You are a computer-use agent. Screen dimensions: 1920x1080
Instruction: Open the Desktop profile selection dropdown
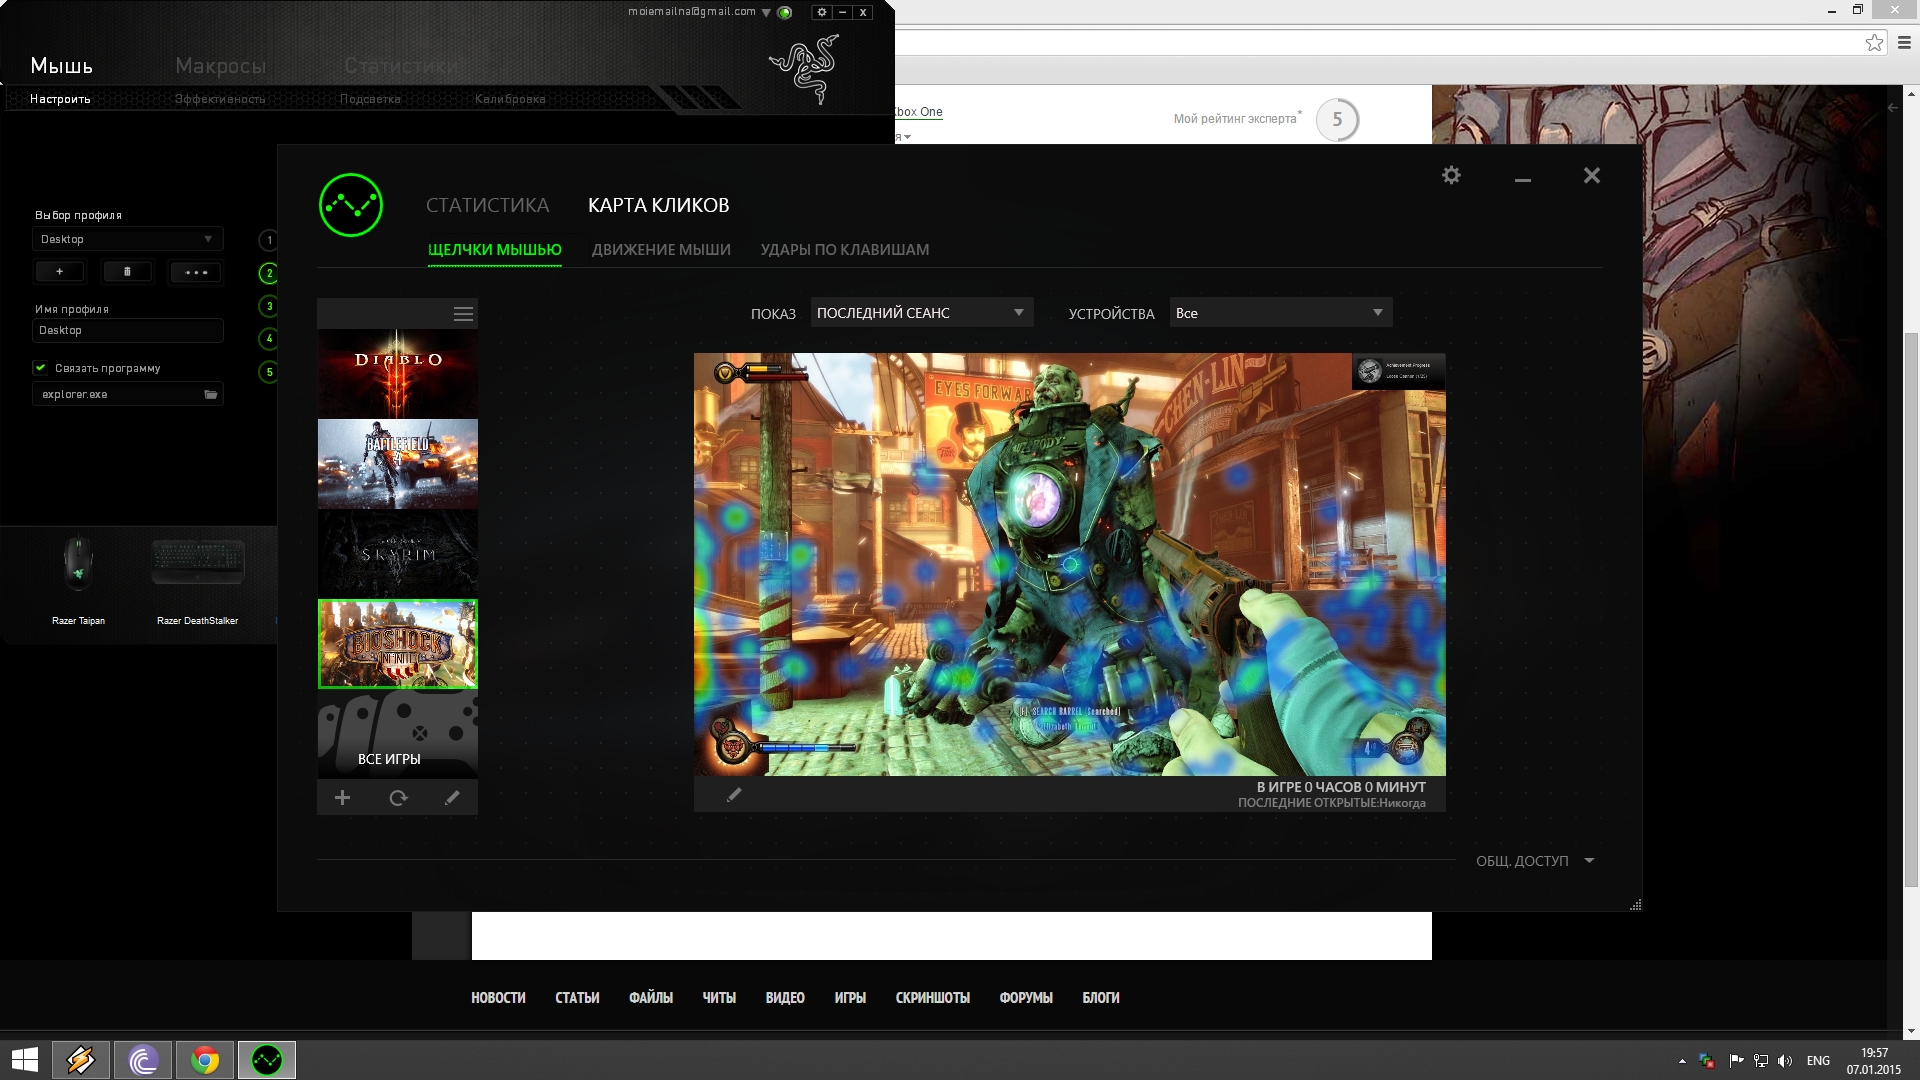click(127, 239)
